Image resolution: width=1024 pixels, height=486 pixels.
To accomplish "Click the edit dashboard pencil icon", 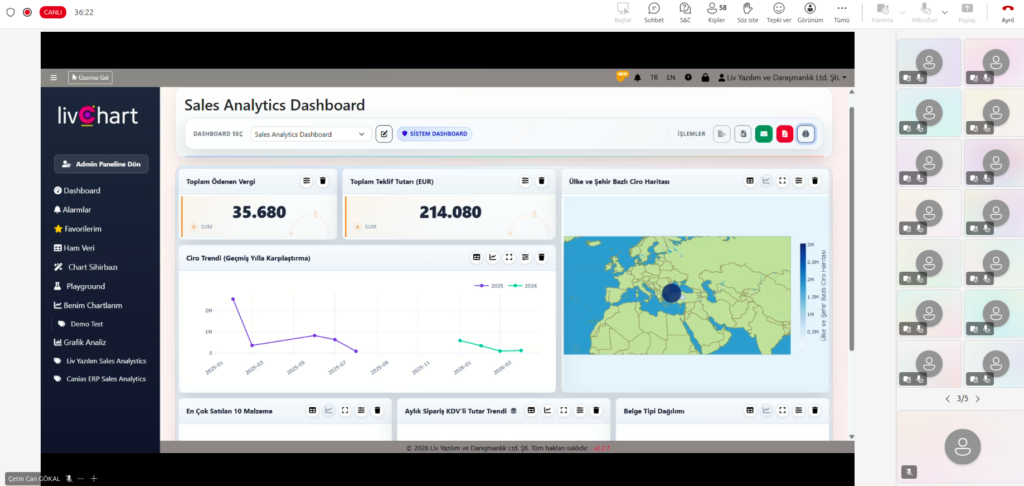I will (384, 134).
